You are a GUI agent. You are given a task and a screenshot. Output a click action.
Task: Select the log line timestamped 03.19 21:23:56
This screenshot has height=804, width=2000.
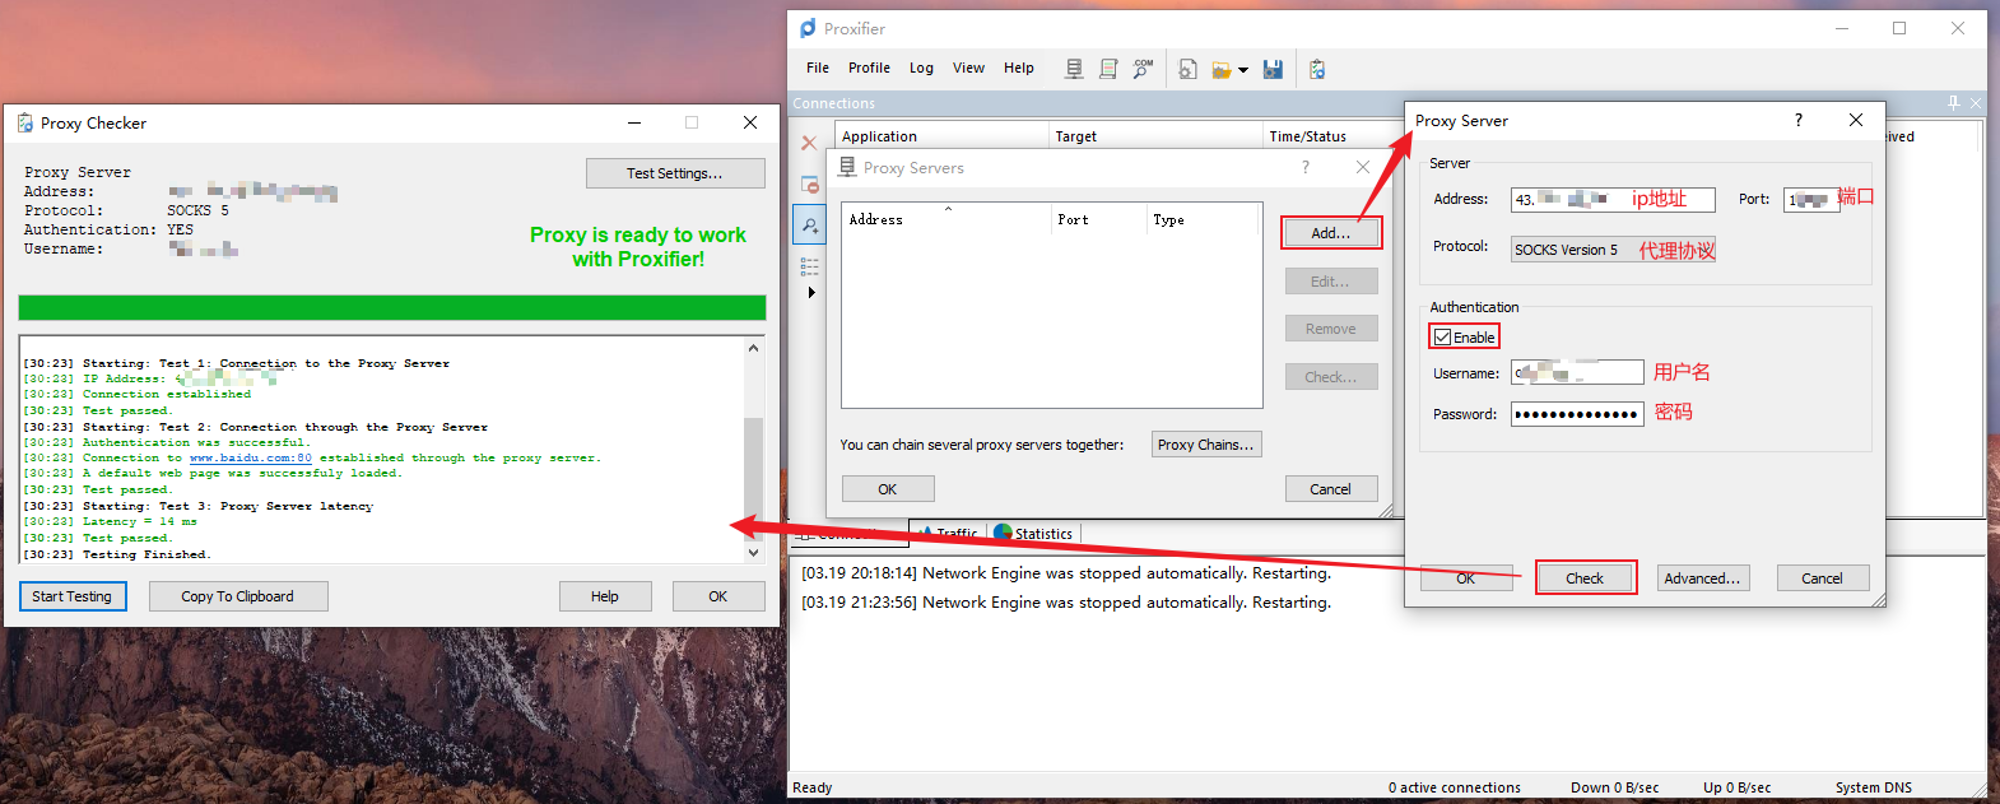(1066, 602)
